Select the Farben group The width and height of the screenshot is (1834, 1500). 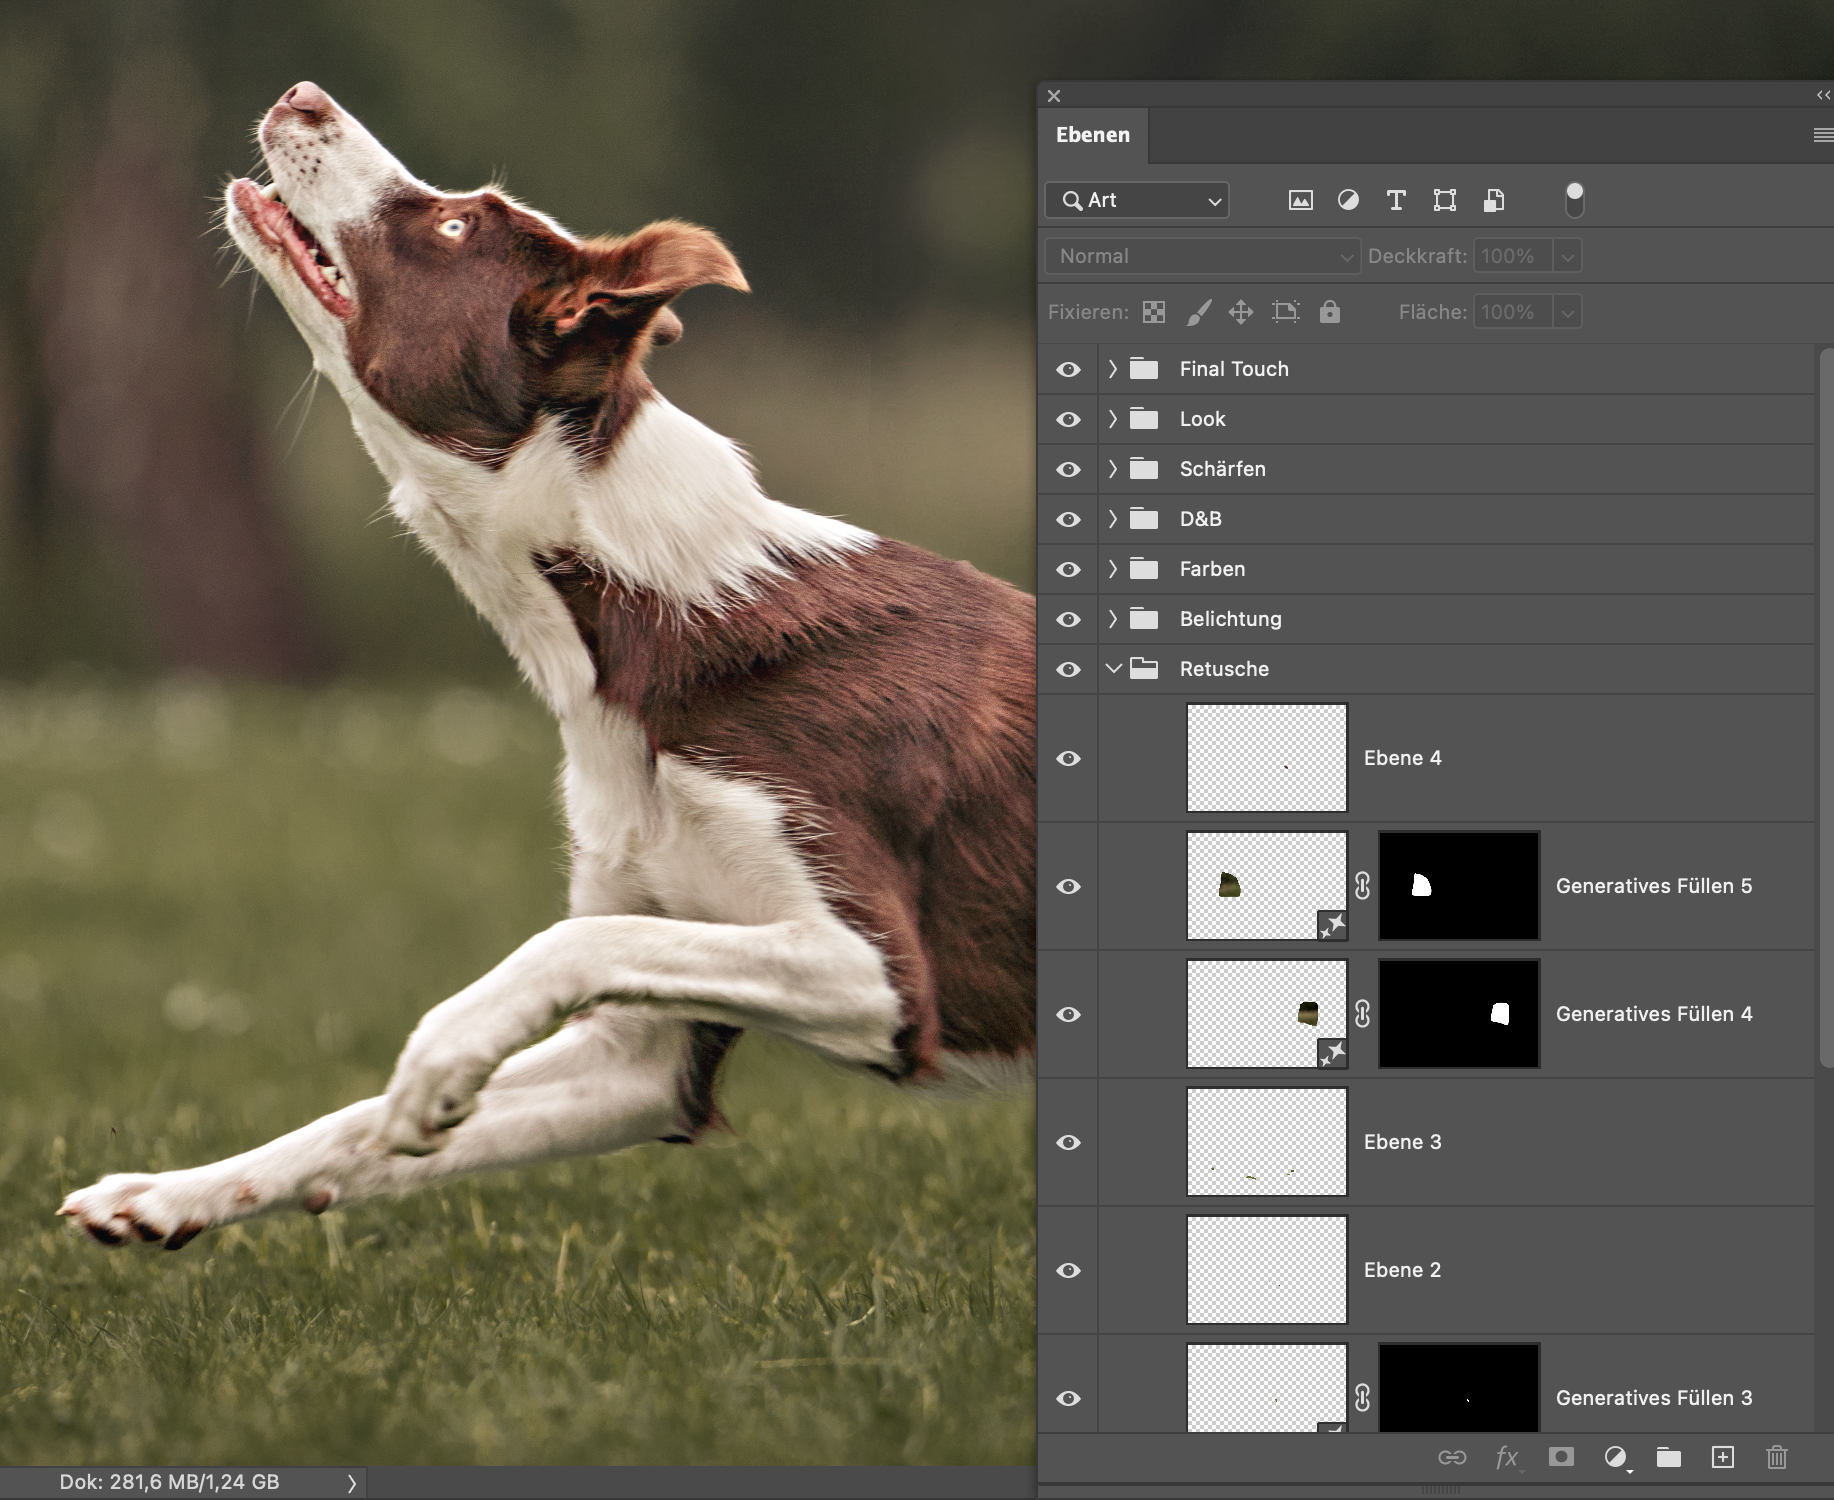coord(1212,569)
